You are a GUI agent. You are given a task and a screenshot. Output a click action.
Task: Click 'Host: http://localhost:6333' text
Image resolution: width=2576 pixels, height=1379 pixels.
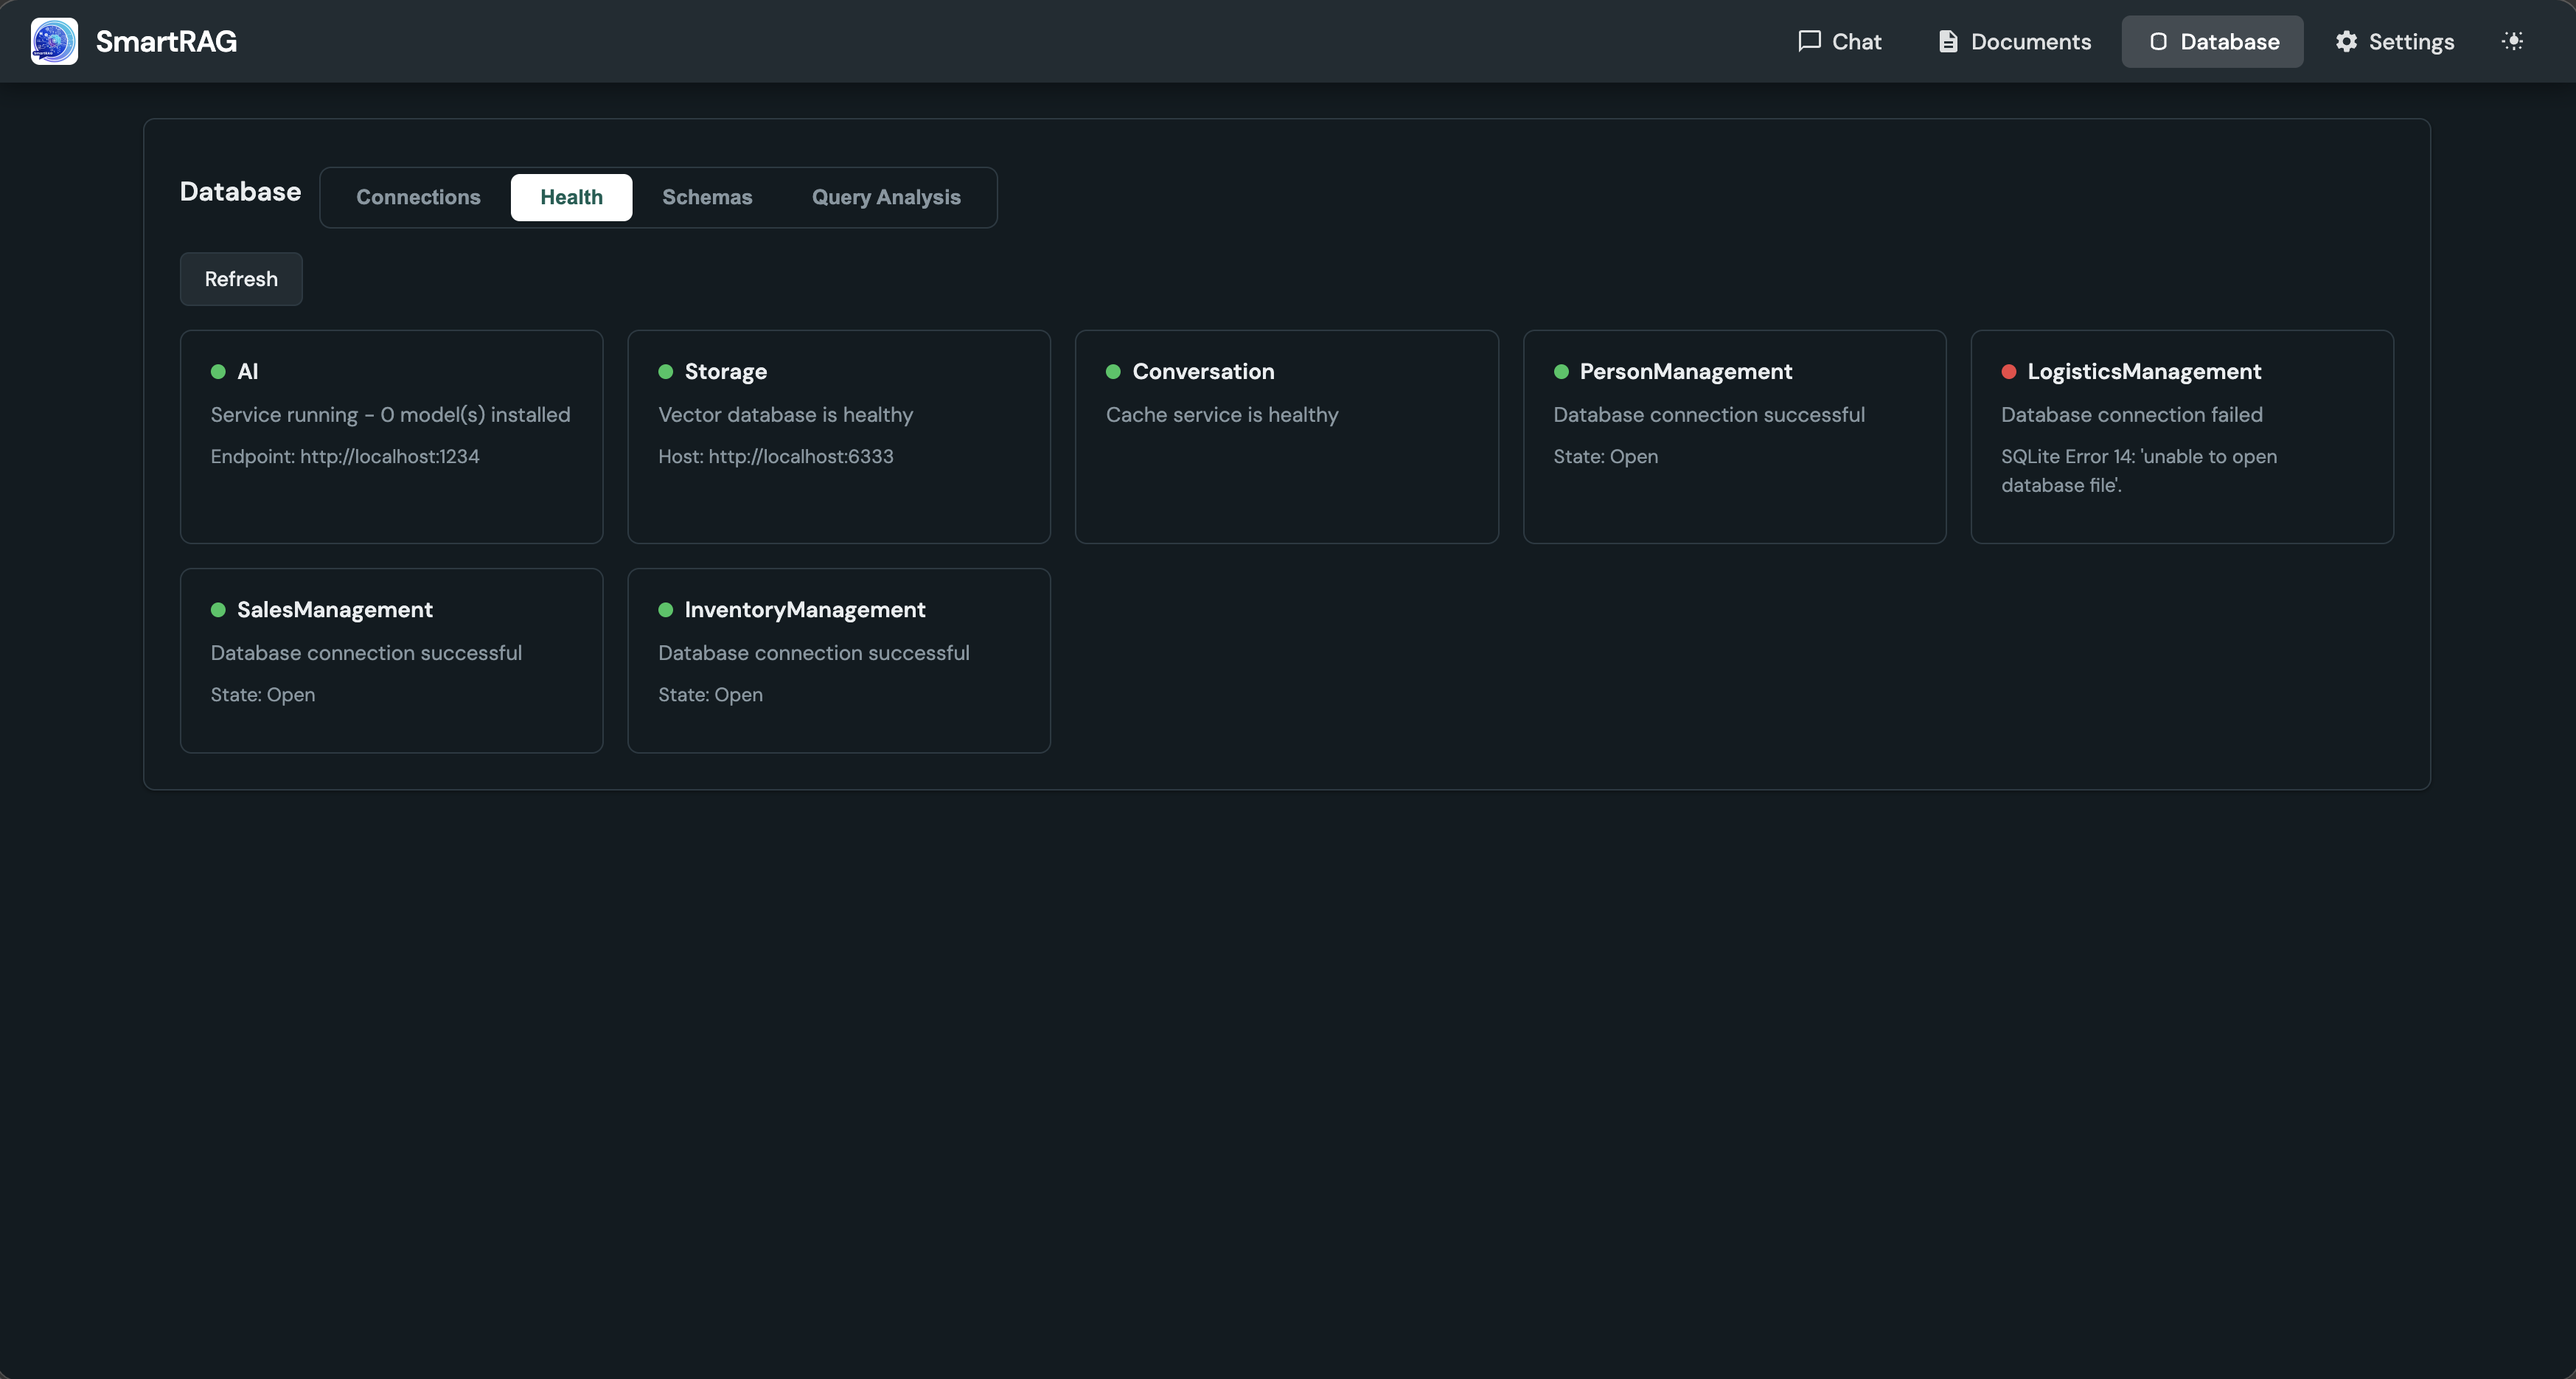(x=776, y=457)
